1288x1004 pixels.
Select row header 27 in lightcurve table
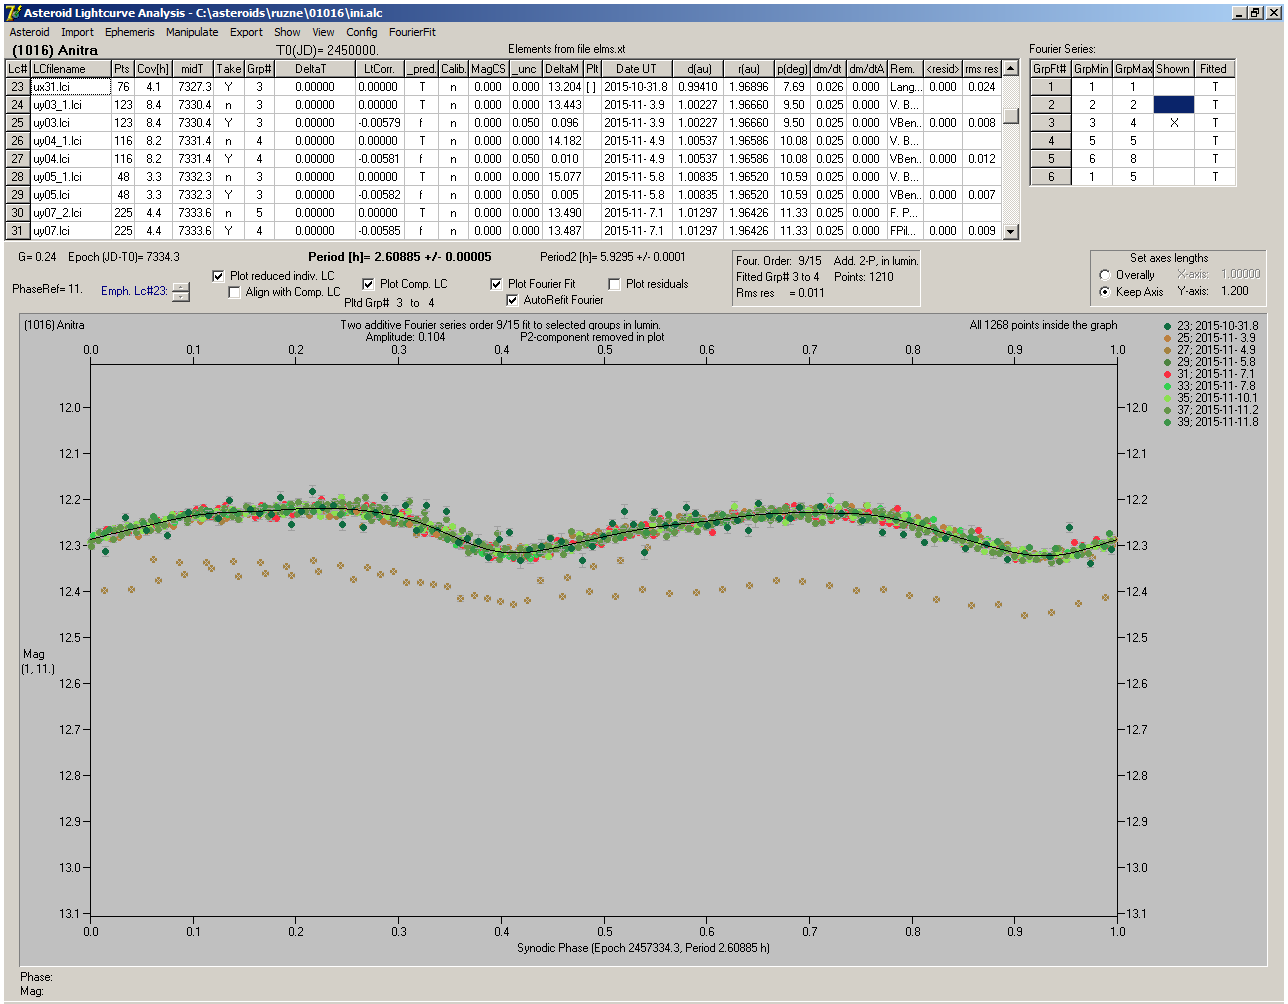(x=17, y=159)
